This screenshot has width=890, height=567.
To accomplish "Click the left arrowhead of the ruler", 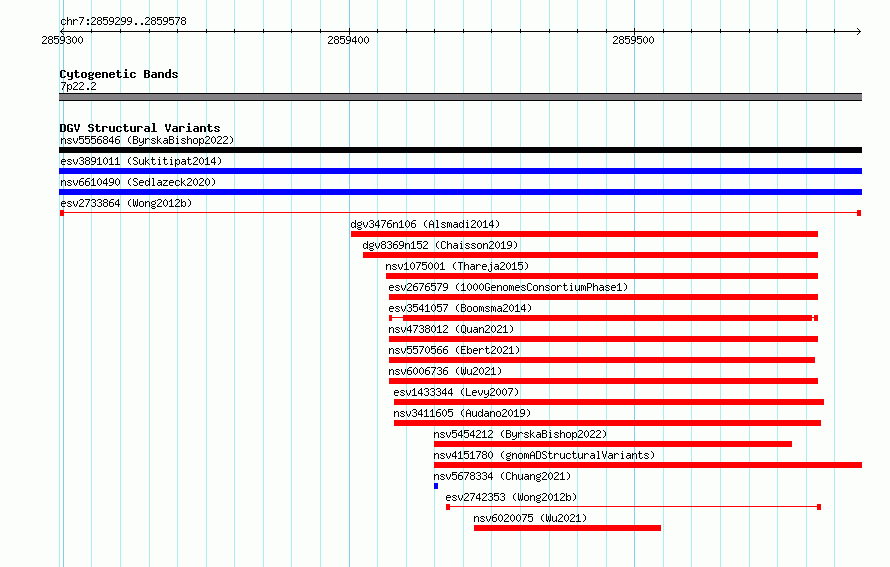I will tap(62, 31).
